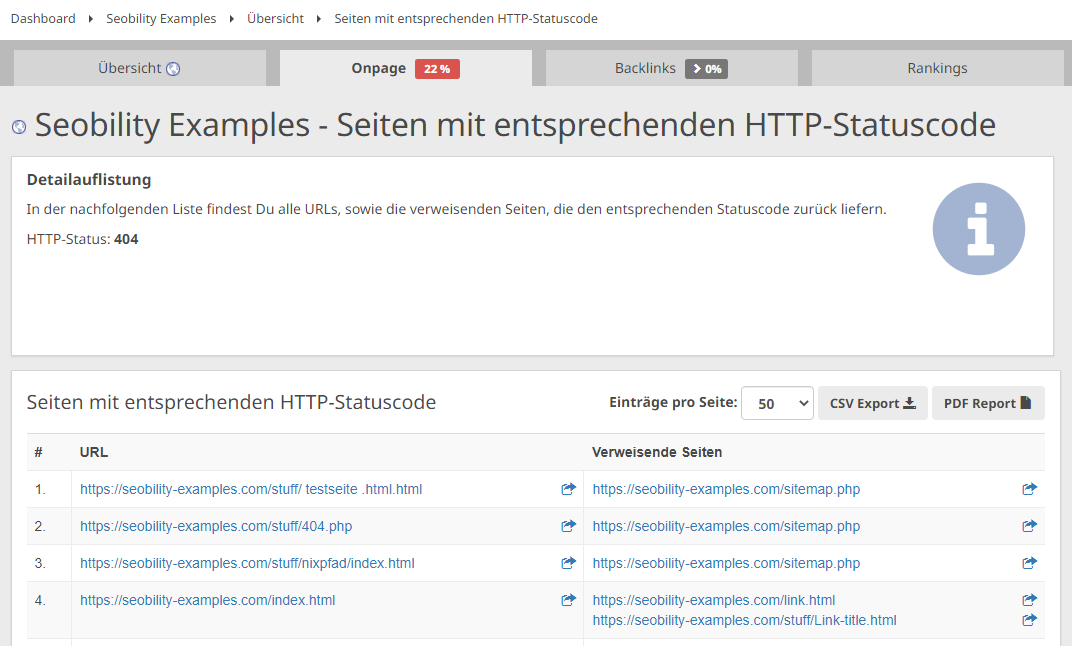Switch to the Backlinks tab
This screenshot has width=1072, height=646.
[x=671, y=68]
